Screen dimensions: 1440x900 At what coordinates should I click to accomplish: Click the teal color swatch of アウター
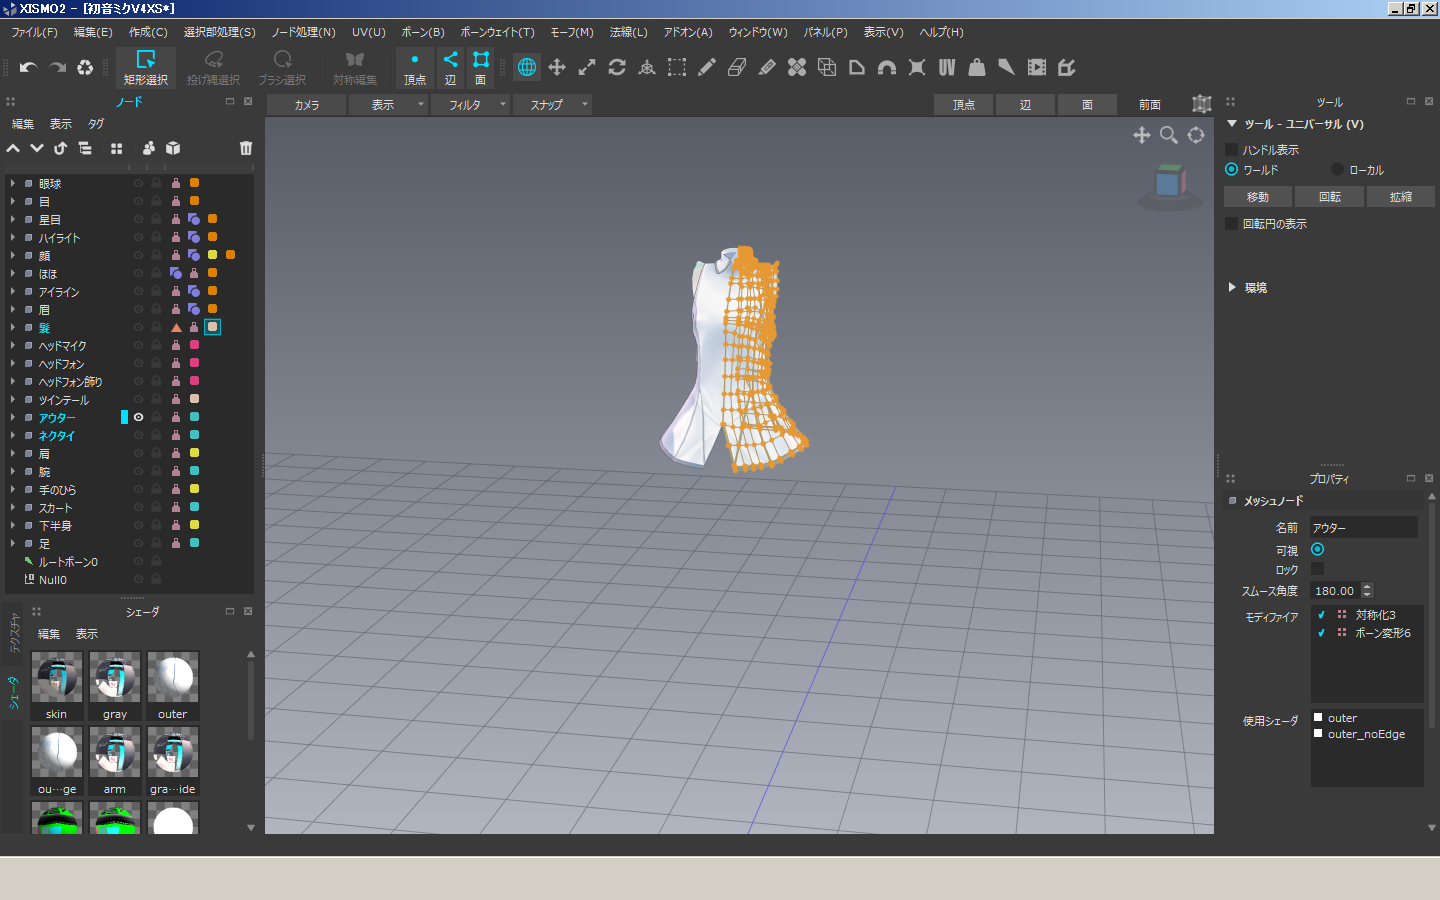click(194, 417)
